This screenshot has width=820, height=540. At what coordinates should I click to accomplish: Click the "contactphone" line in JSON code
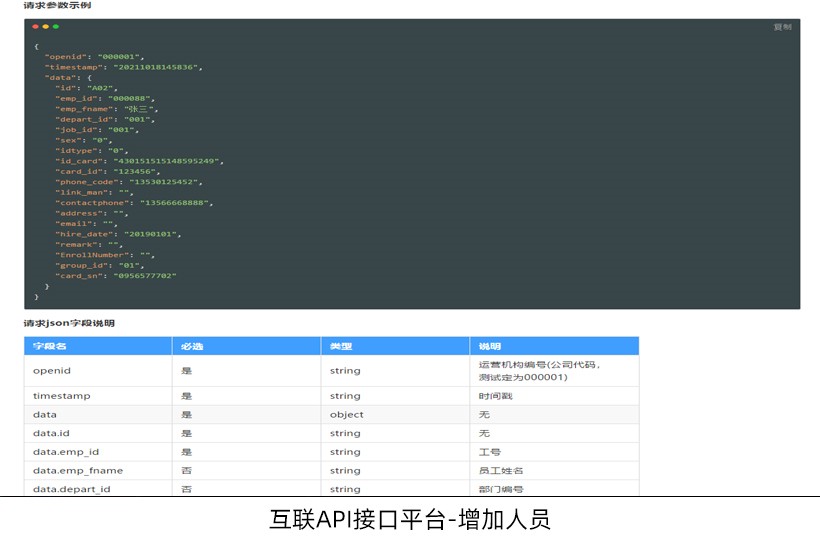pyautogui.click(x=134, y=203)
